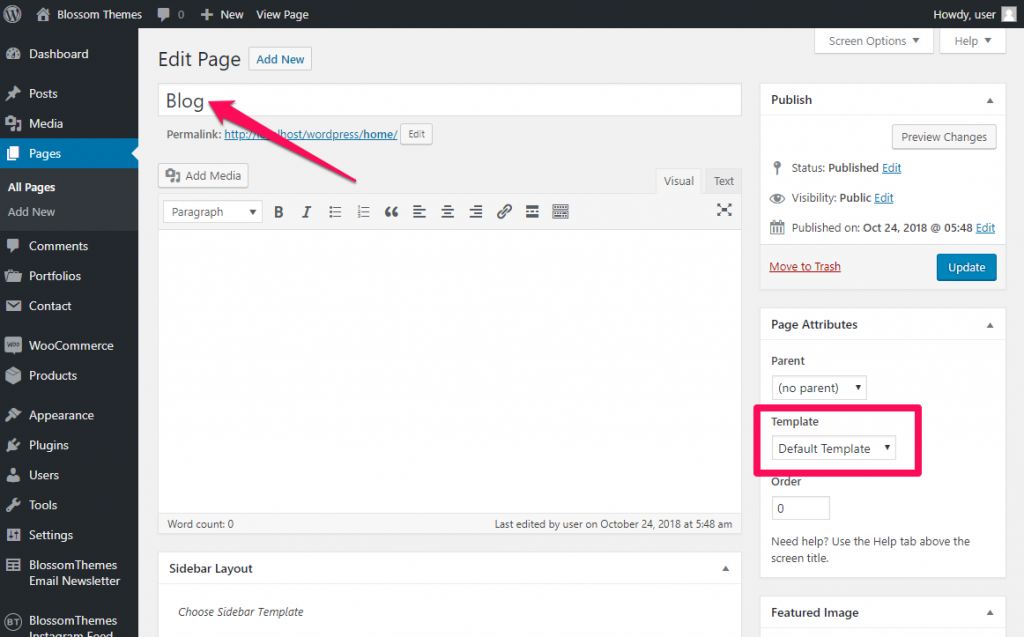The width and height of the screenshot is (1024, 637).
Task: Click the Update button to save
Action: (966, 267)
